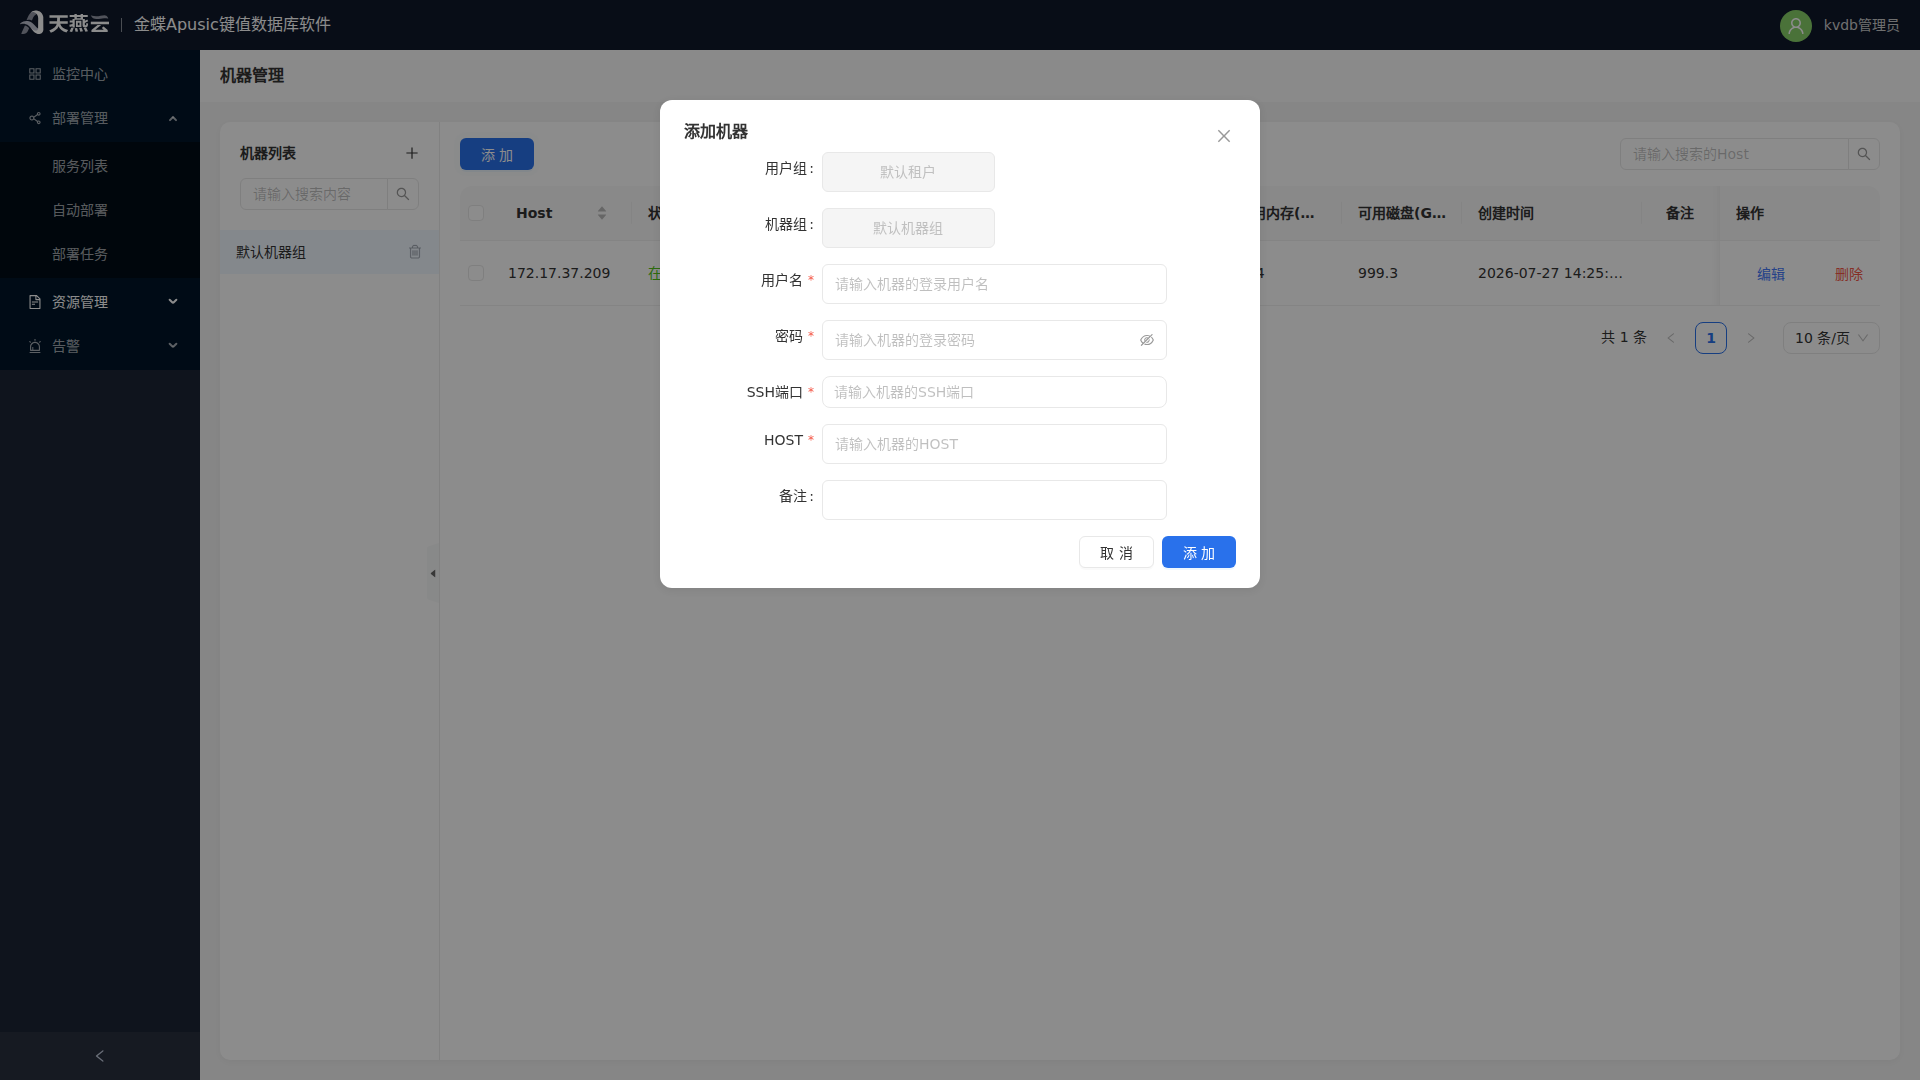Focus the 密码 input field
1920x1080 pixels.
[x=994, y=340]
